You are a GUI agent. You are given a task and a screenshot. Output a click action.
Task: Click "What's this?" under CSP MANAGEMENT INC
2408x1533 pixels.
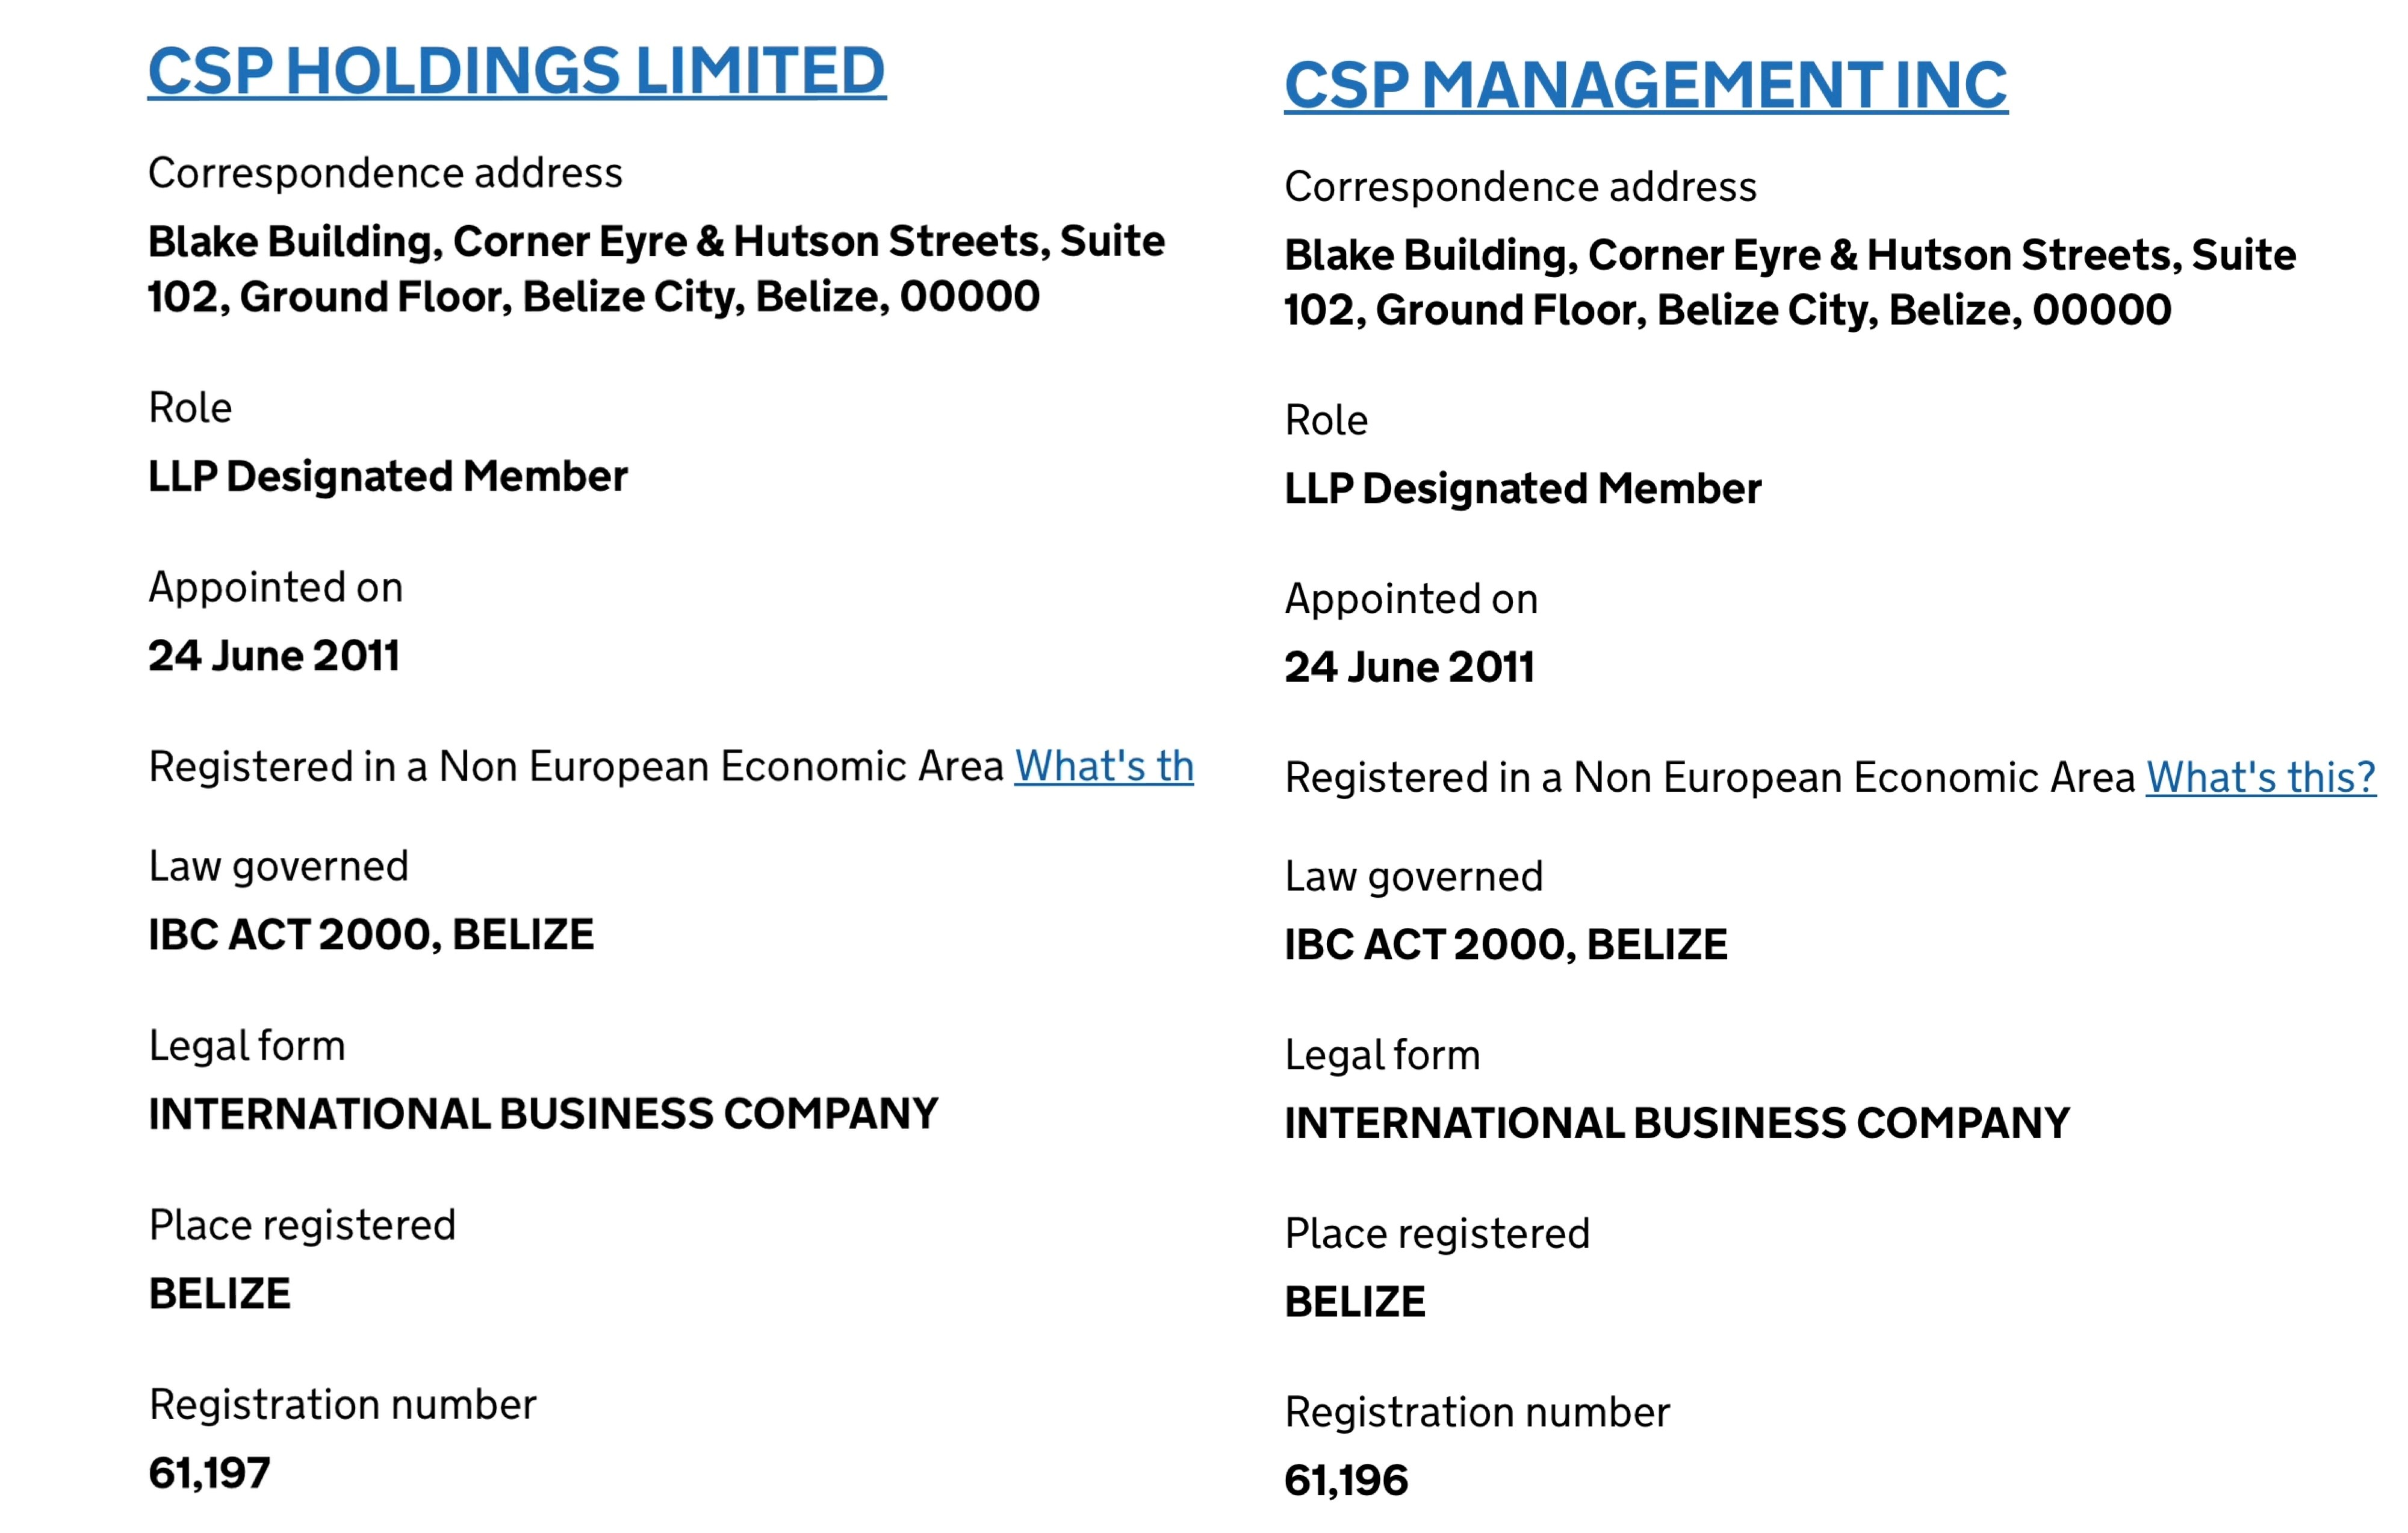[x=2260, y=778]
